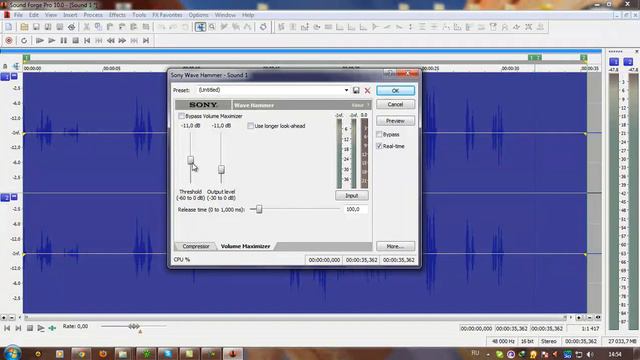The height and width of the screenshot is (360, 640).
Task: Click the RU language indicator in tray
Action: point(475,353)
